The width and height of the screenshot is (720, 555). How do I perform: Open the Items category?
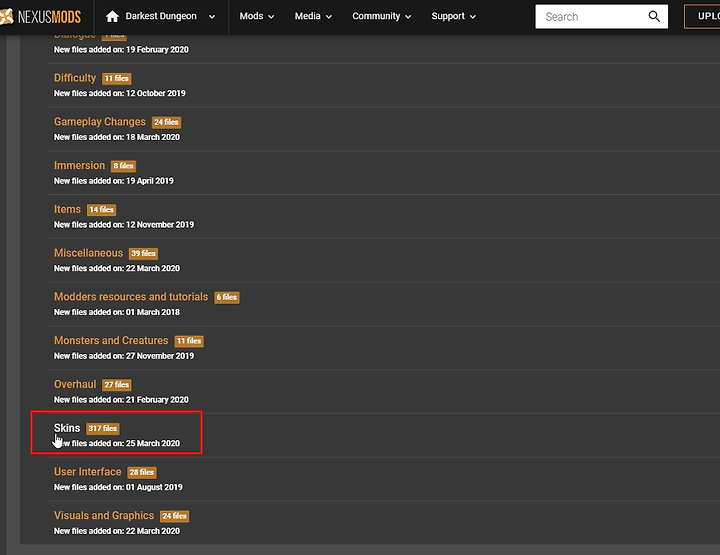click(x=67, y=209)
